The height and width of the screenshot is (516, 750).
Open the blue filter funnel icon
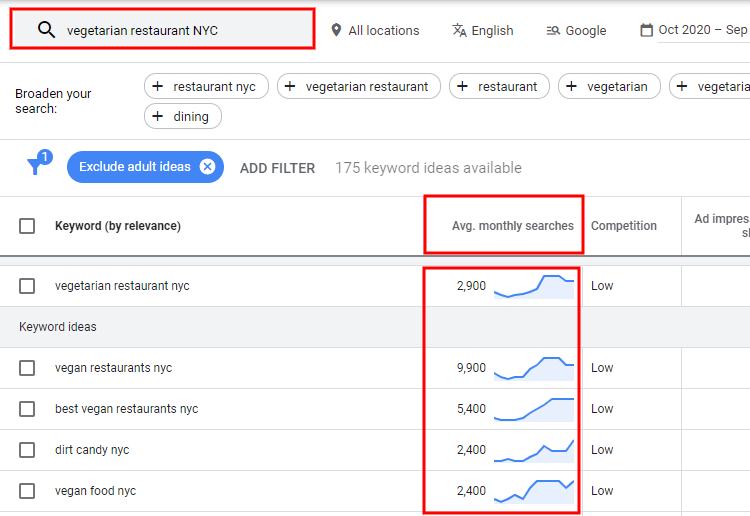[39, 163]
